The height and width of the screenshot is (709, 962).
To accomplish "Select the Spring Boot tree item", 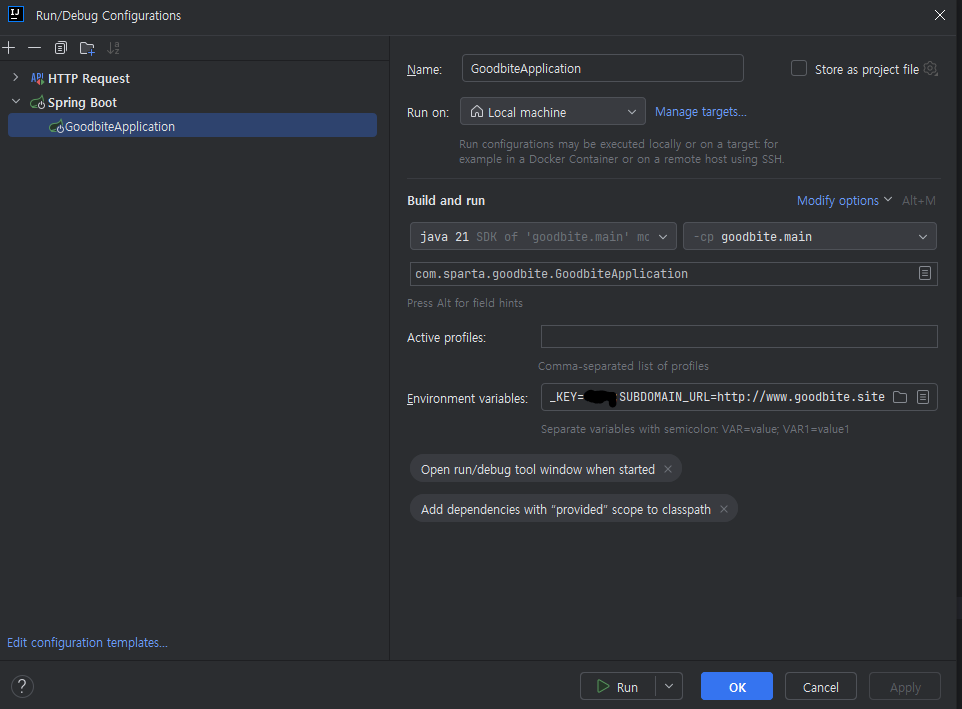I will pos(82,102).
